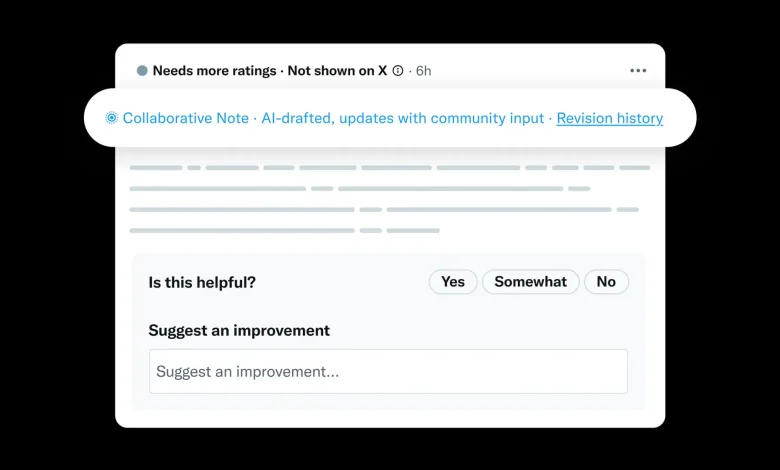Viewport: 780px width, 470px height.
Task: Click the Collaborative Note badge icon
Action: click(x=112, y=118)
